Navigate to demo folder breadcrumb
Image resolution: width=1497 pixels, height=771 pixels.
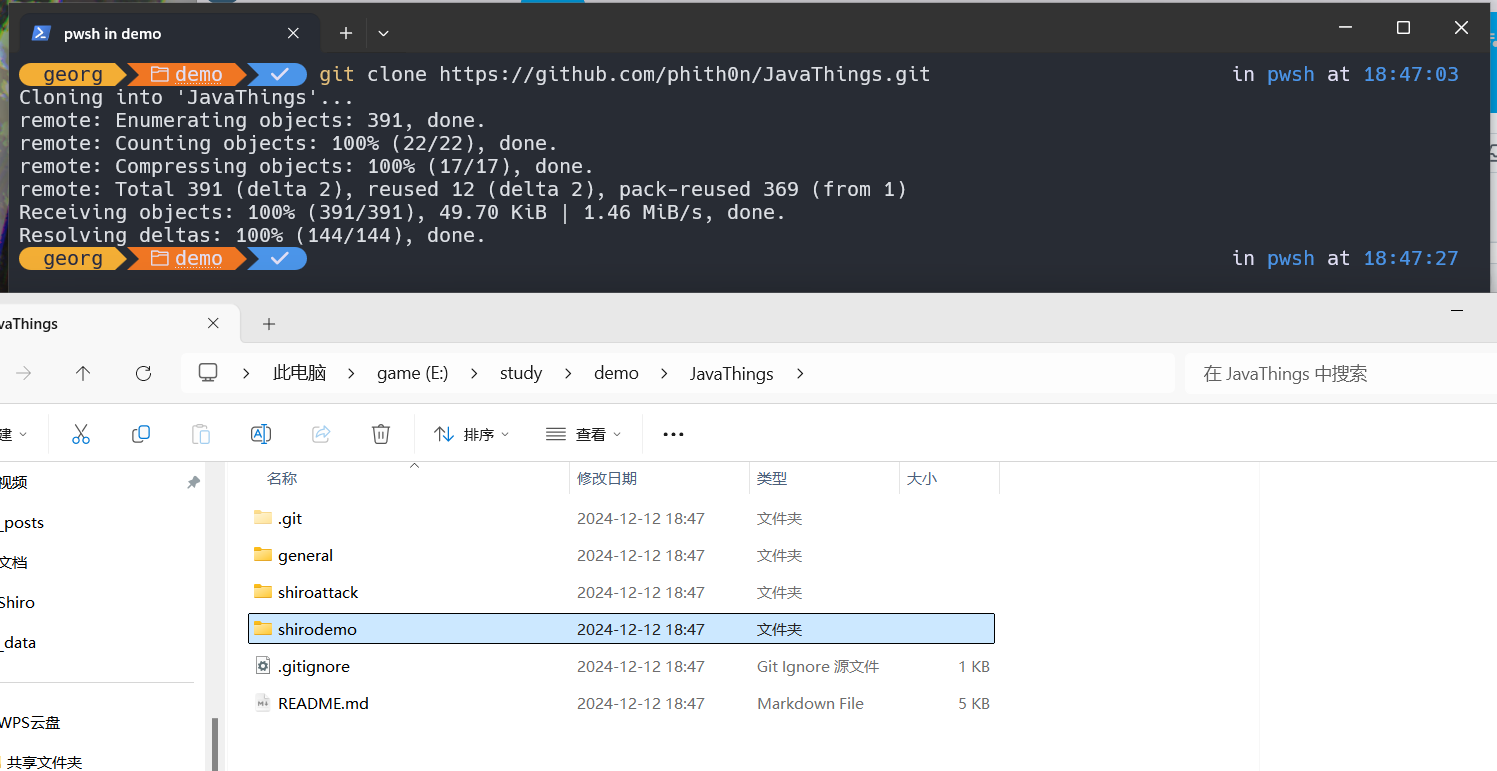pyautogui.click(x=616, y=373)
